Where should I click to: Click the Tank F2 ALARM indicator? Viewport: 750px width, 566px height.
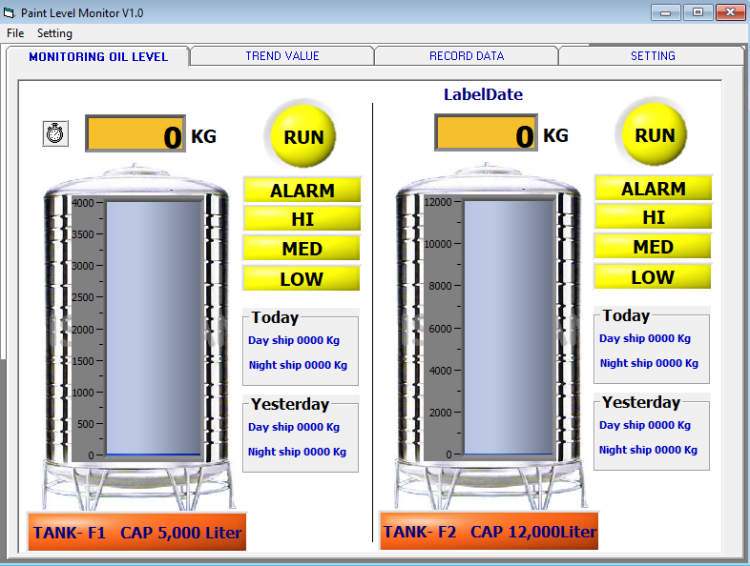tap(653, 189)
